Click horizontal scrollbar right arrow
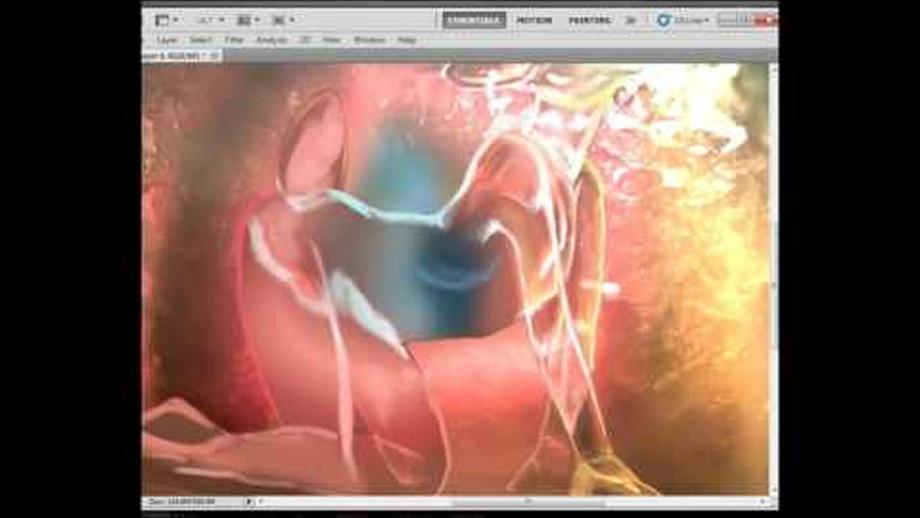Viewport: 920px width, 518px height. pyautogui.click(x=762, y=502)
